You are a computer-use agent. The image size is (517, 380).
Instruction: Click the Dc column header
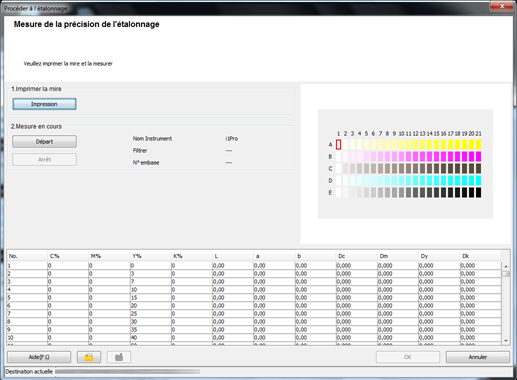tap(357, 256)
